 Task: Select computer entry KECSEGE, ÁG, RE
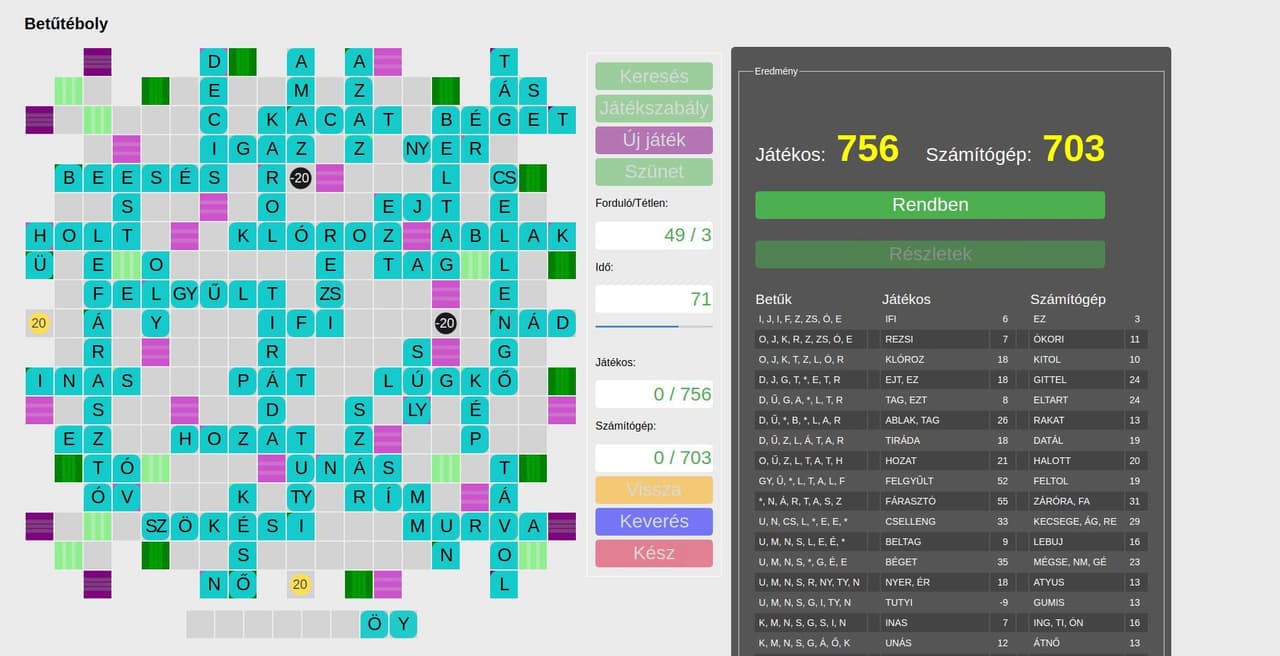[x=1075, y=521]
